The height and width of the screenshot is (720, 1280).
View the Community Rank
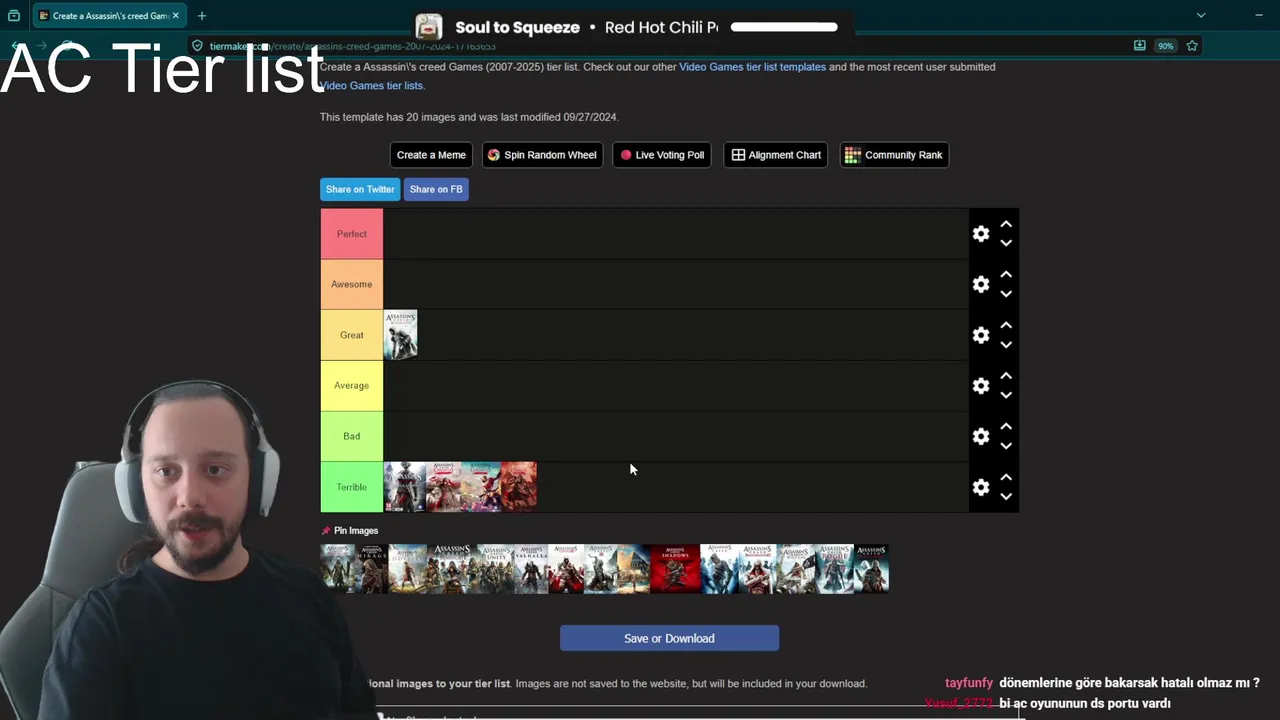[x=894, y=155]
